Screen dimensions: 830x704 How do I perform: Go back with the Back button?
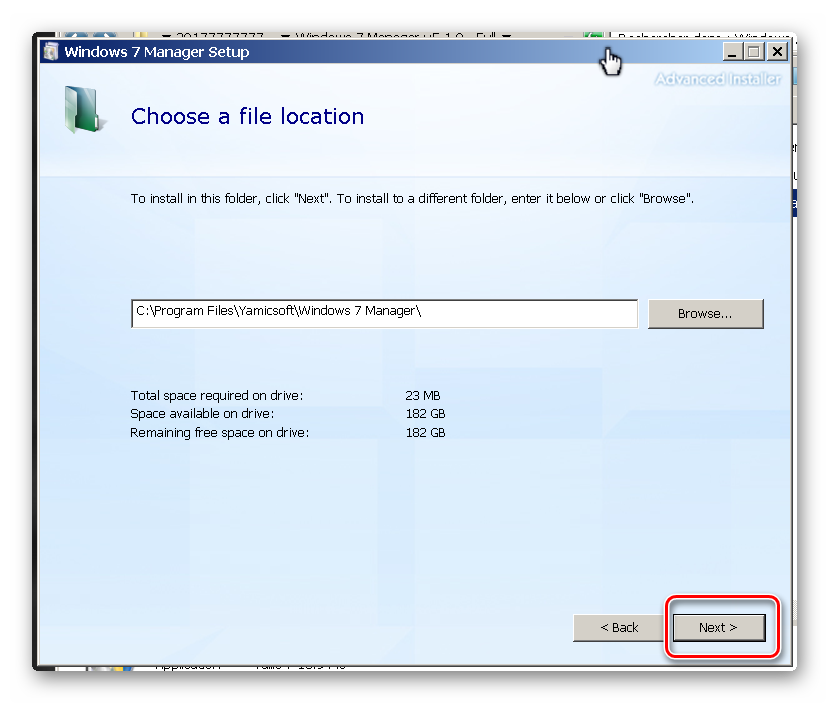[x=619, y=627]
